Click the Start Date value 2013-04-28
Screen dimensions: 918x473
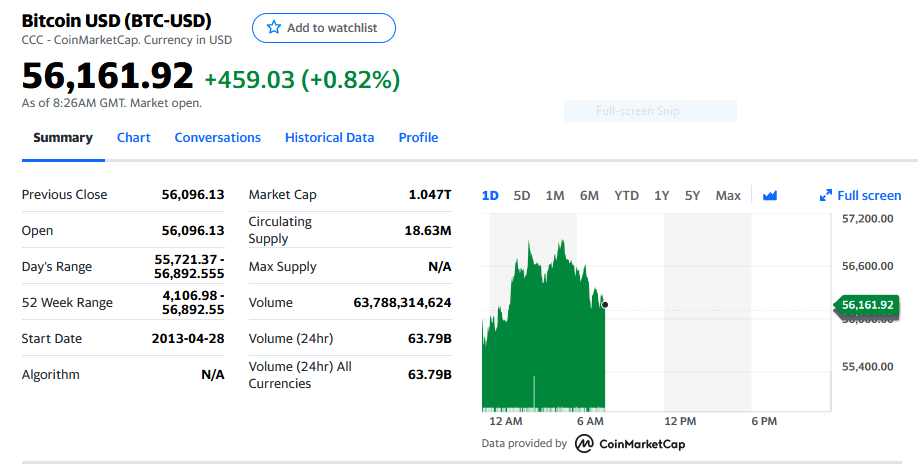click(188, 338)
